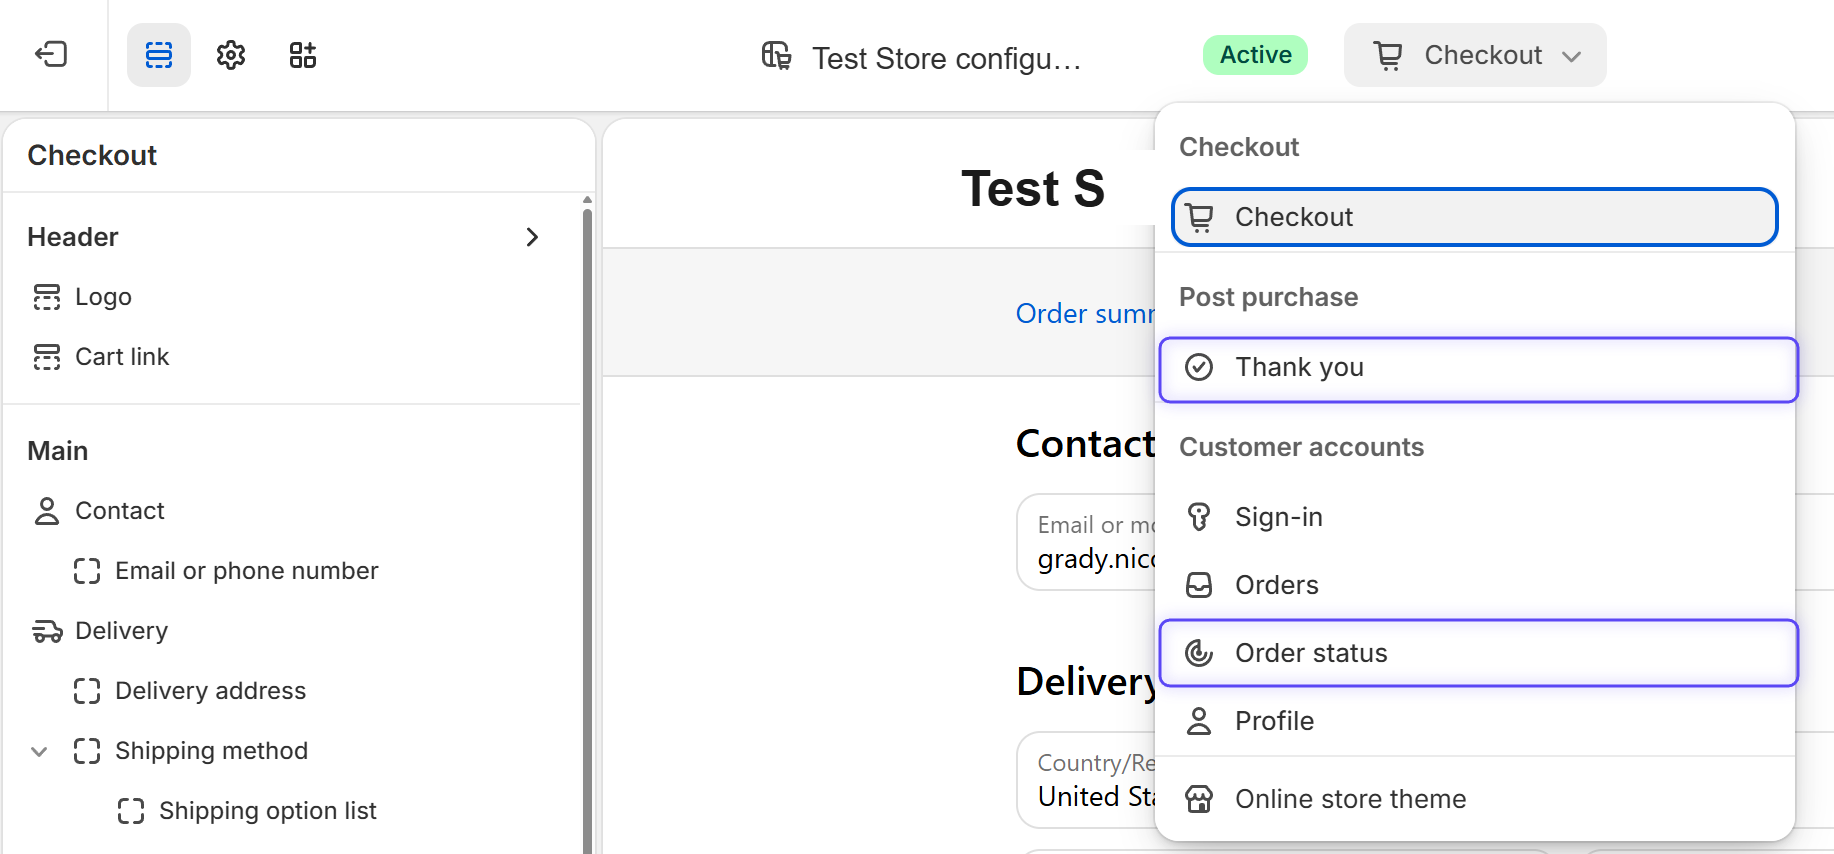Viewport: 1834px width, 854px height.
Task: Select the Shipping option list block
Action: [x=290, y=811]
